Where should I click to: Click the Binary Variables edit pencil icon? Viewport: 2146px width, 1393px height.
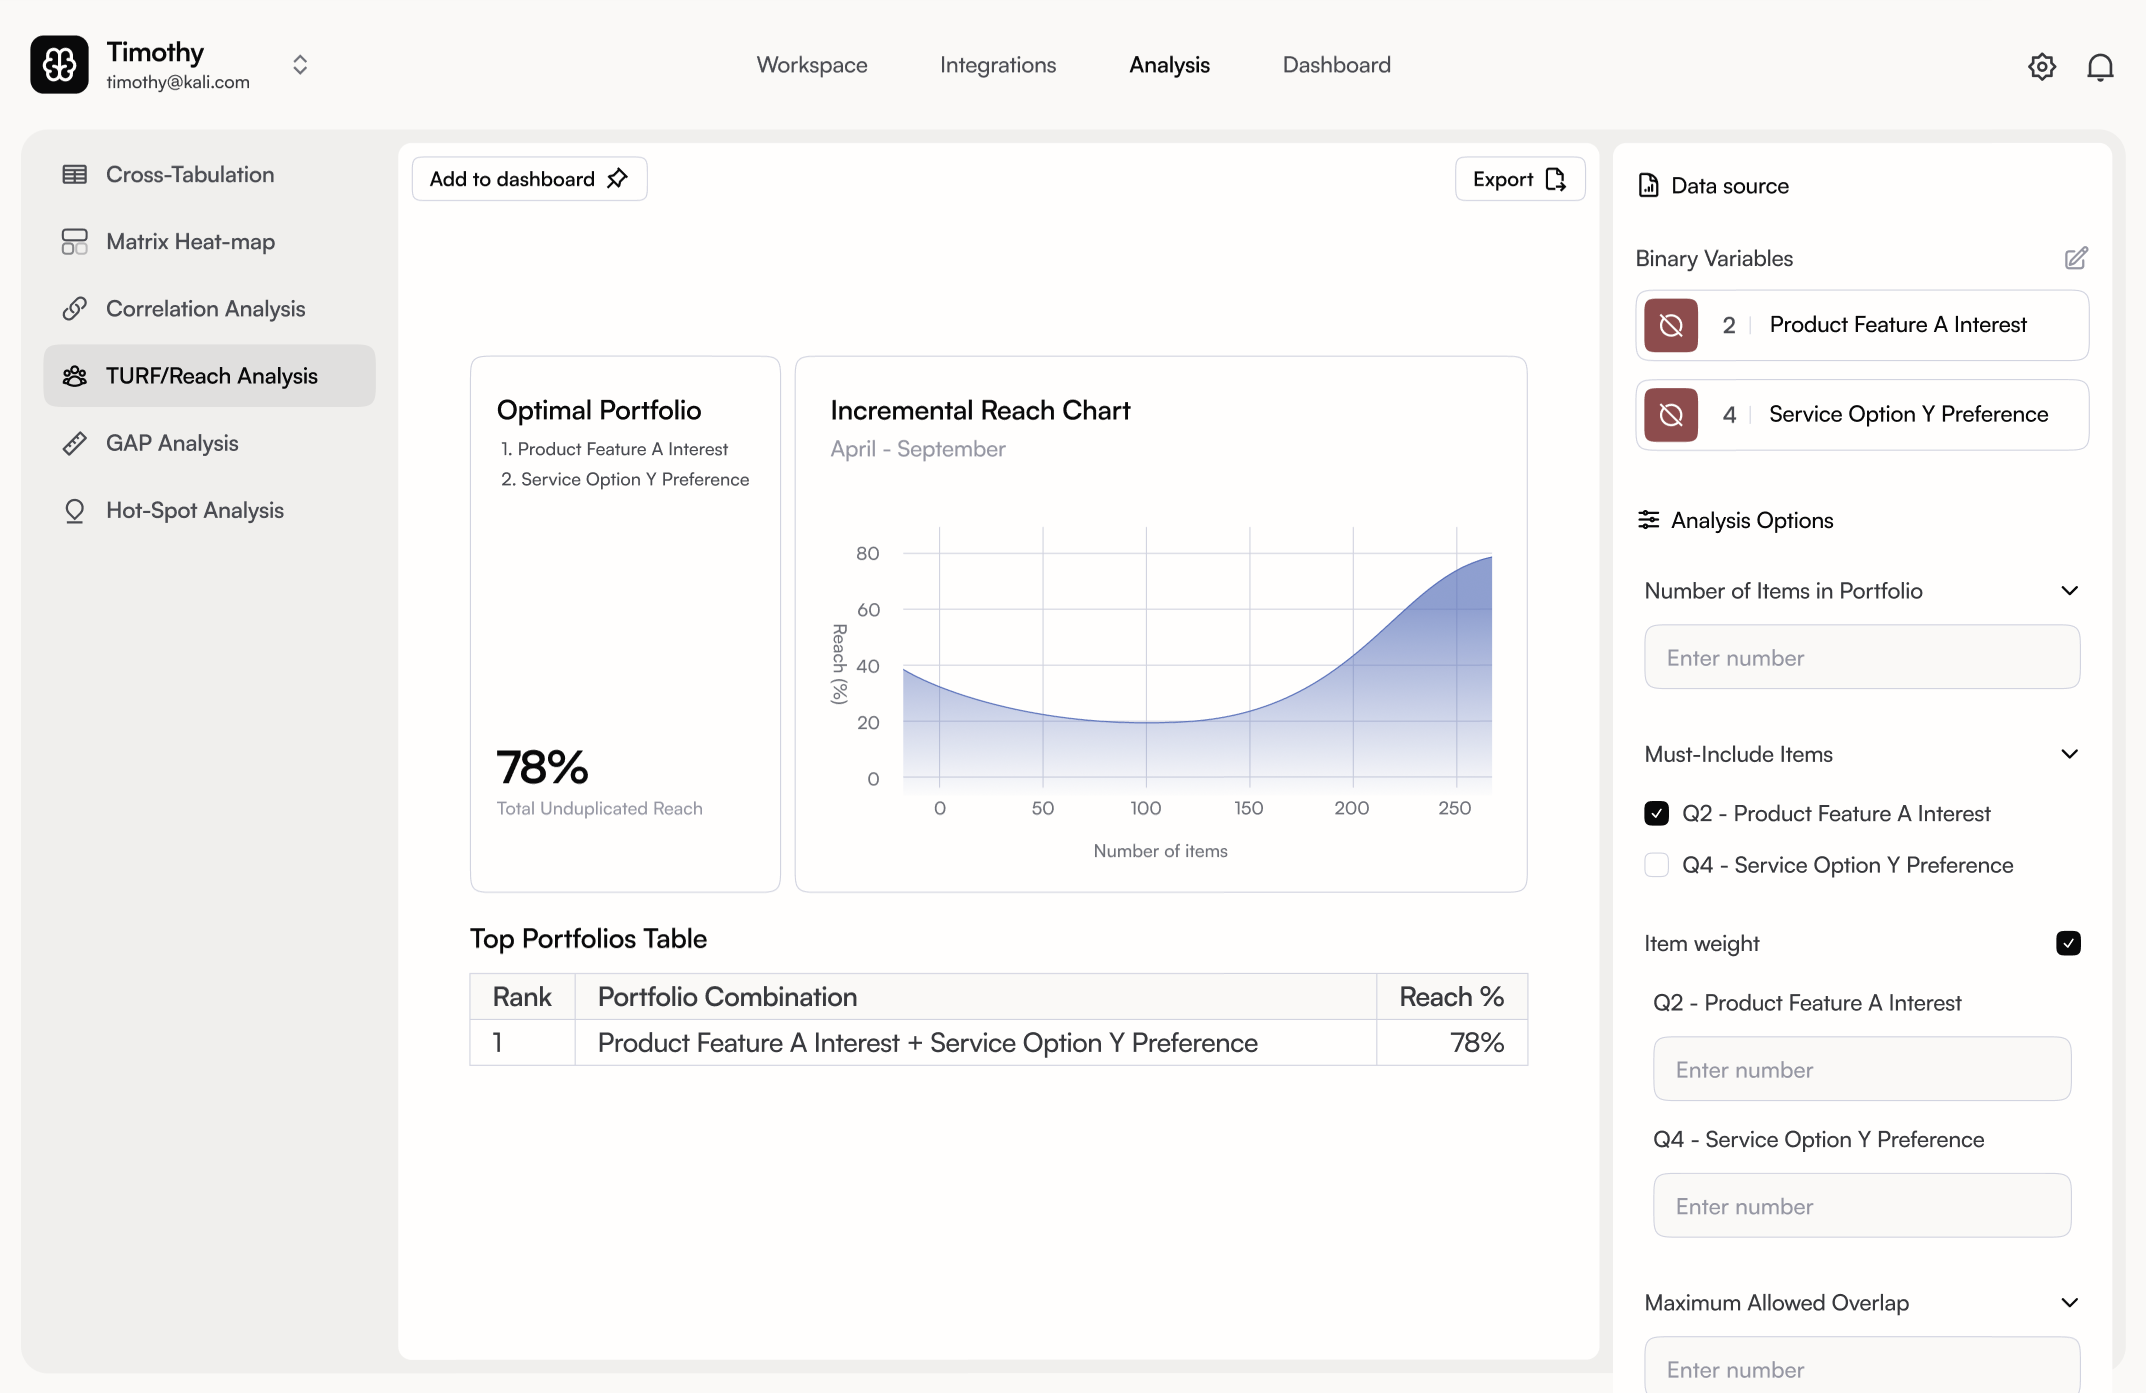tap(2076, 258)
